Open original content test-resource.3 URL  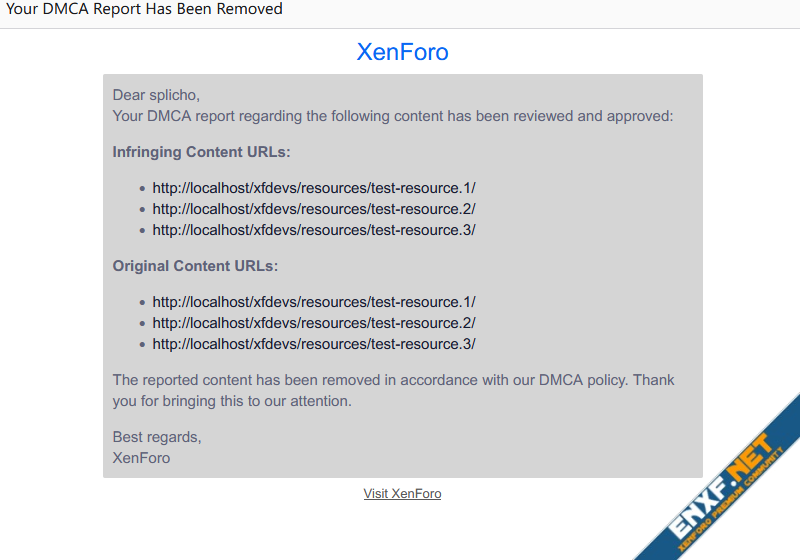point(314,344)
